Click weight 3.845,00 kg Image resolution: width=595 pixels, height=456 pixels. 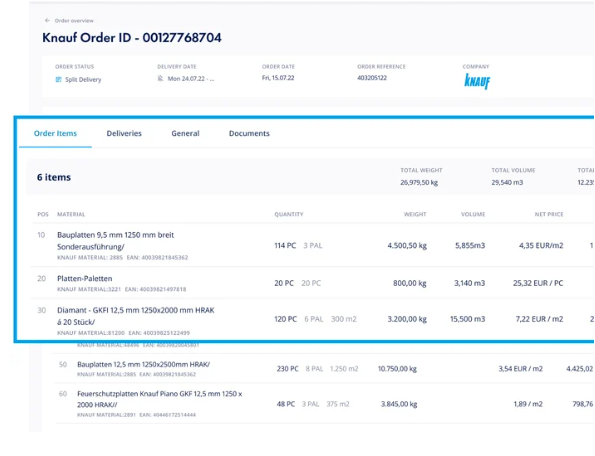click(x=399, y=404)
